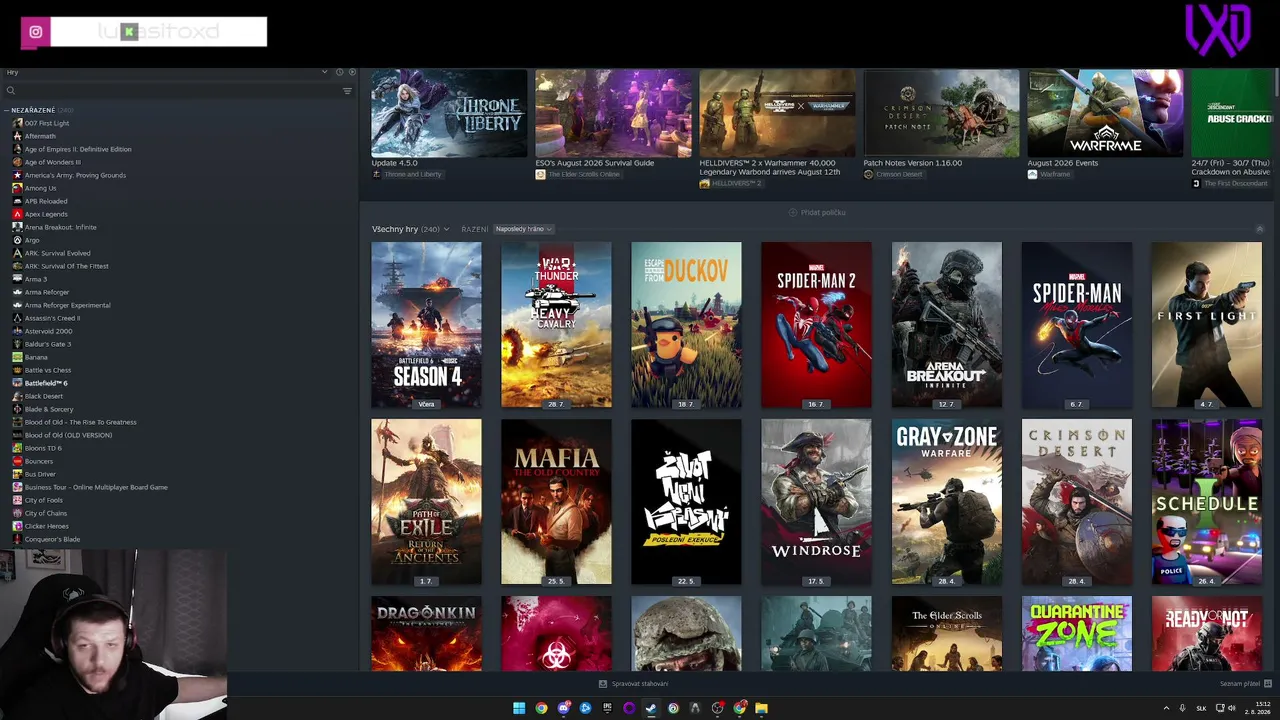Open the recent activity clock icon in the library sidebar
Viewport: 1280px width, 720px height.
tap(340, 72)
